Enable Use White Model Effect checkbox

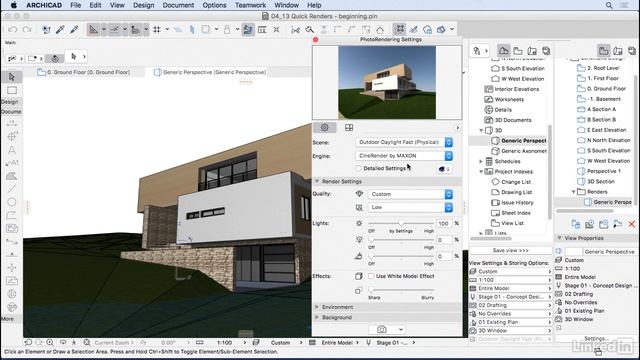[371, 276]
